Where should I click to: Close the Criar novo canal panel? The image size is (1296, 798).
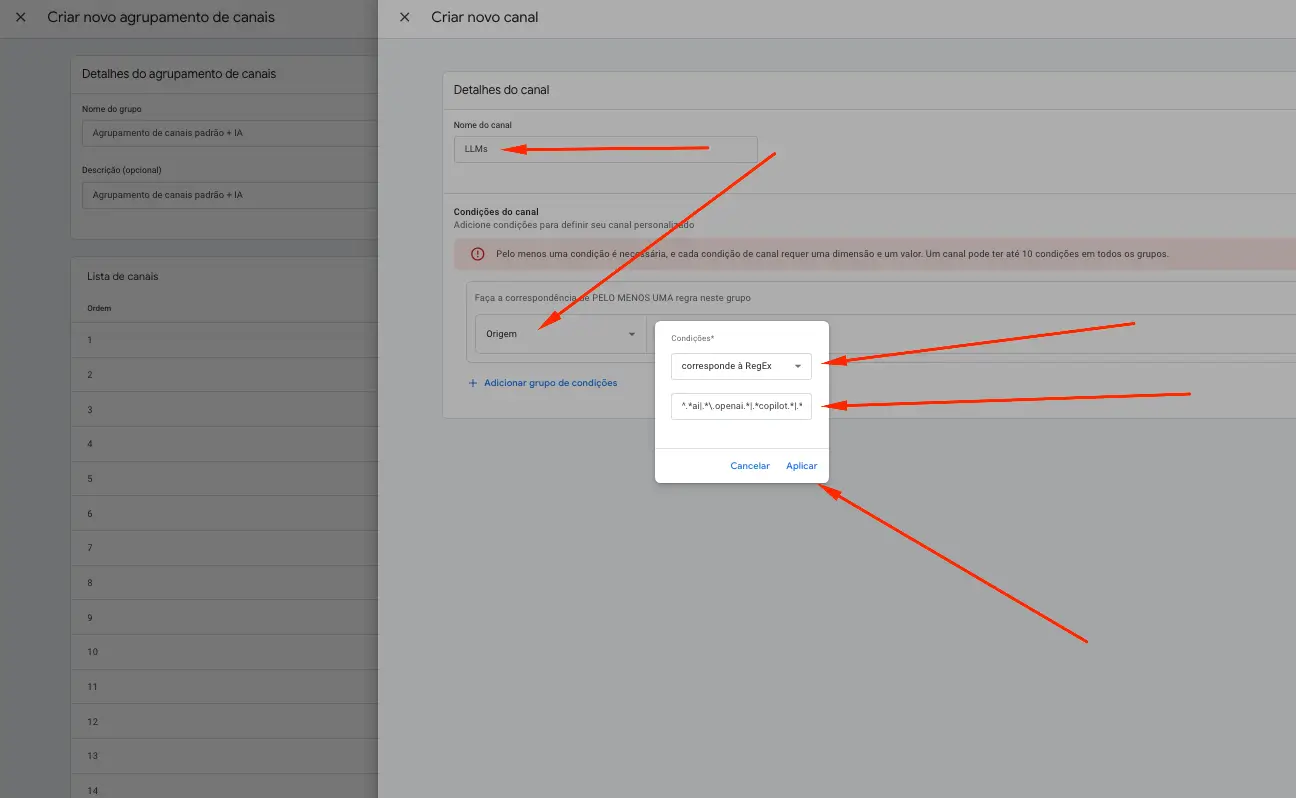click(404, 17)
